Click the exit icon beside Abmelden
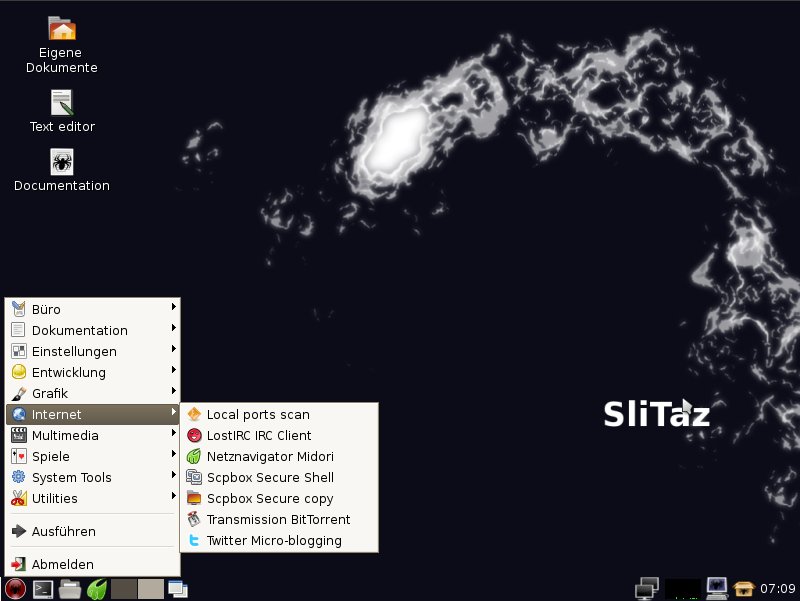The height and width of the screenshot is (601, 800). (19, 564)
